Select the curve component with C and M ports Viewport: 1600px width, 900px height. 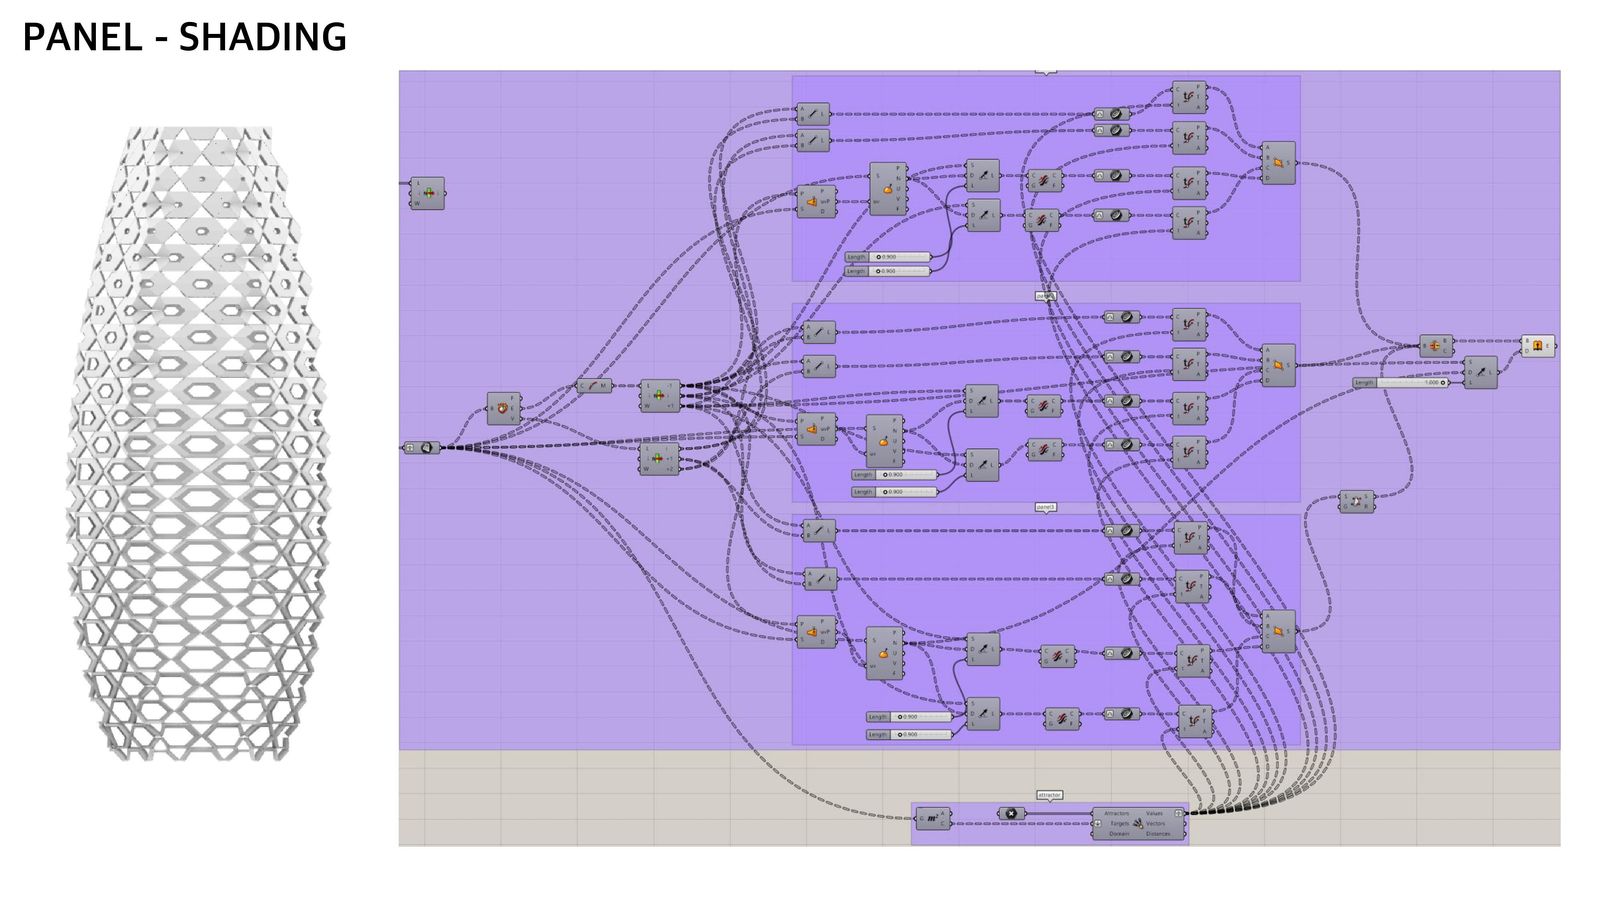594,386
